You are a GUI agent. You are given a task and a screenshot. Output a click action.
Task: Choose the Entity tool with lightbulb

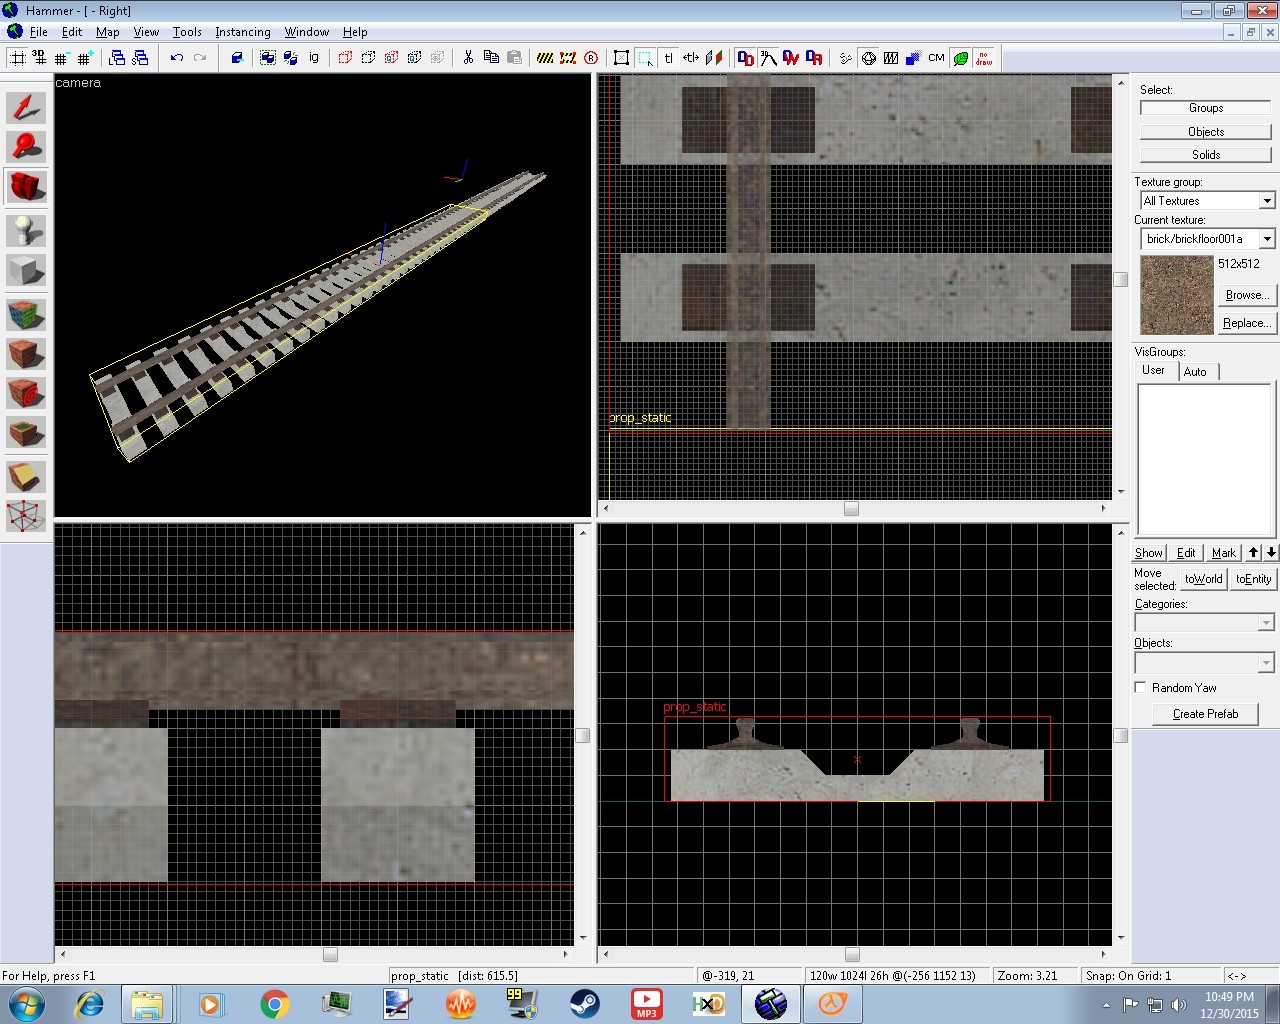point(26,229)
